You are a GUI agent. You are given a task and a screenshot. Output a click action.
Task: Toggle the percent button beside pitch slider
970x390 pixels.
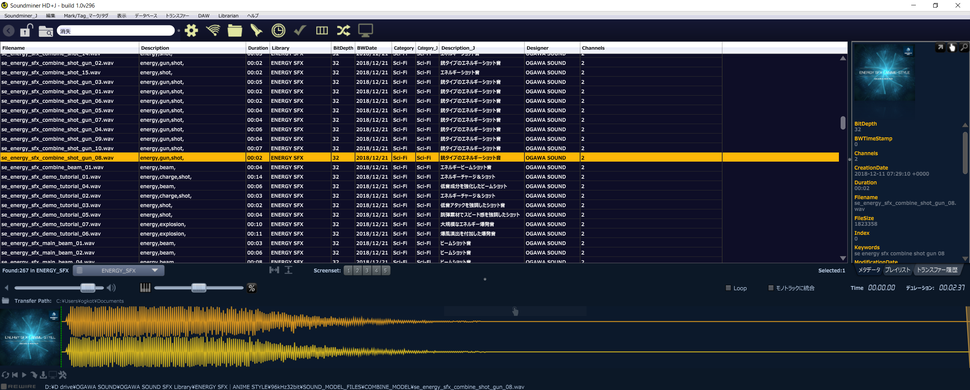pos(252,287)
